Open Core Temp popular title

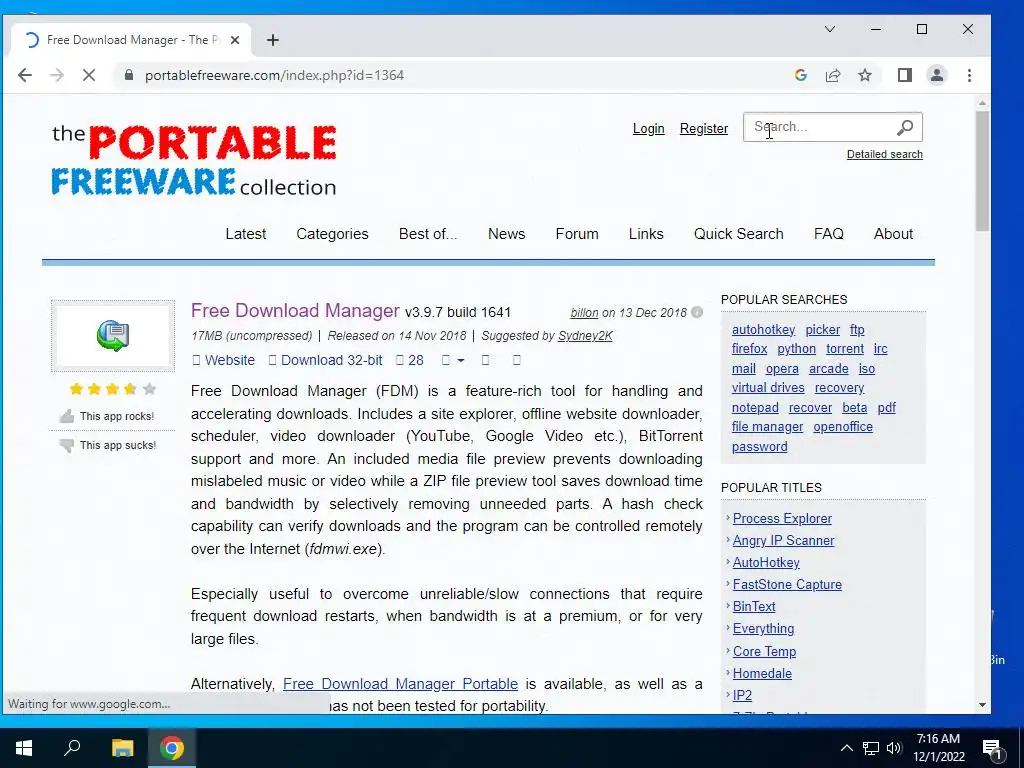[x=764, y=651]
